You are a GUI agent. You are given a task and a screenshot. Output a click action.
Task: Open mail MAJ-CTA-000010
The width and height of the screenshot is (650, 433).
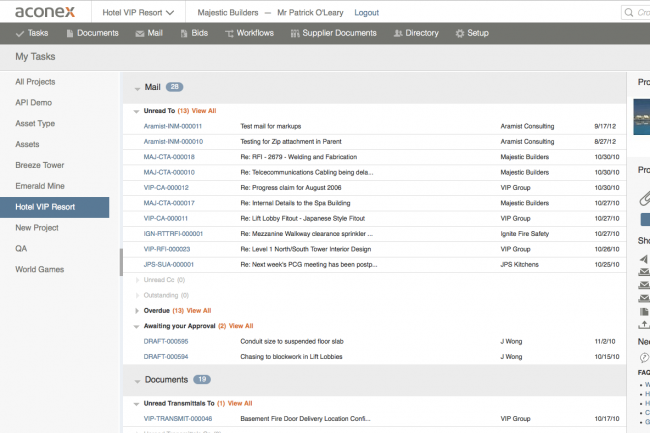point(169,172)
